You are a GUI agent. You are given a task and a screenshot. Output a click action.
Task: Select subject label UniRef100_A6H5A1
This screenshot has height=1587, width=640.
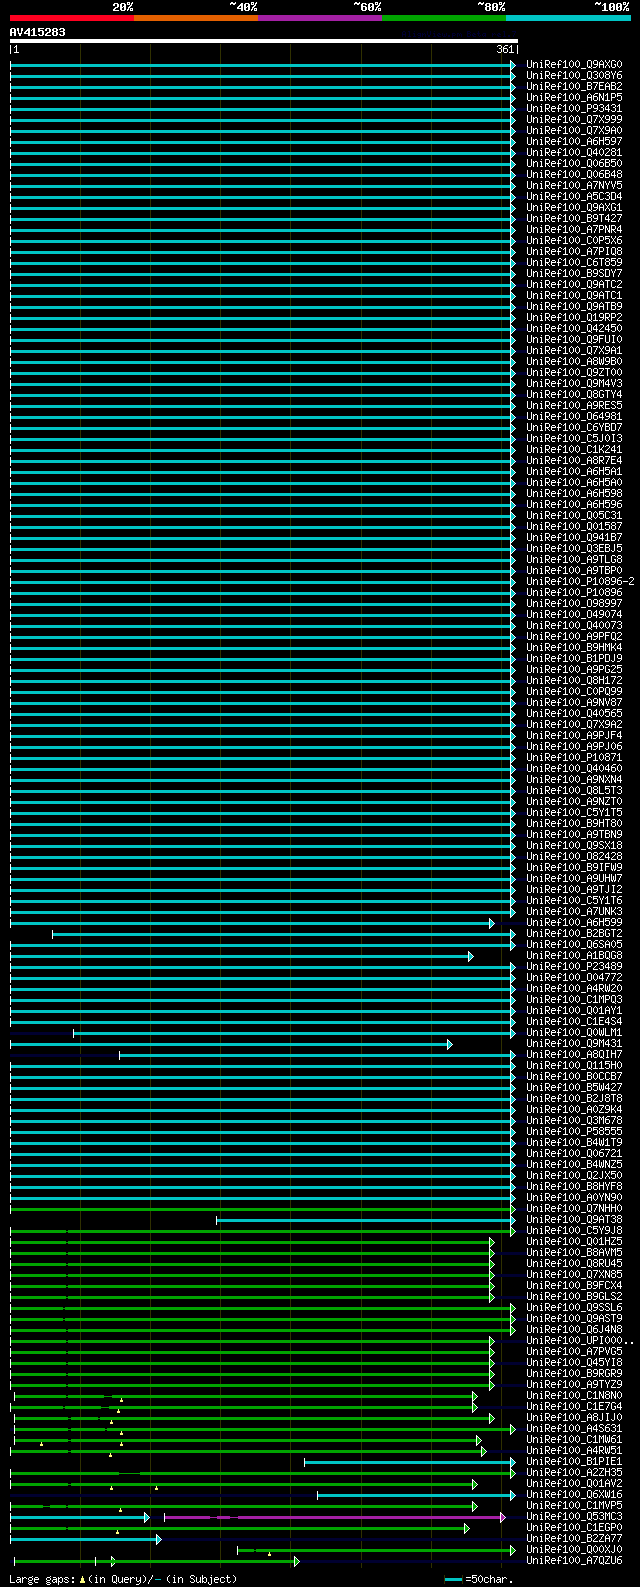[574, 471]
